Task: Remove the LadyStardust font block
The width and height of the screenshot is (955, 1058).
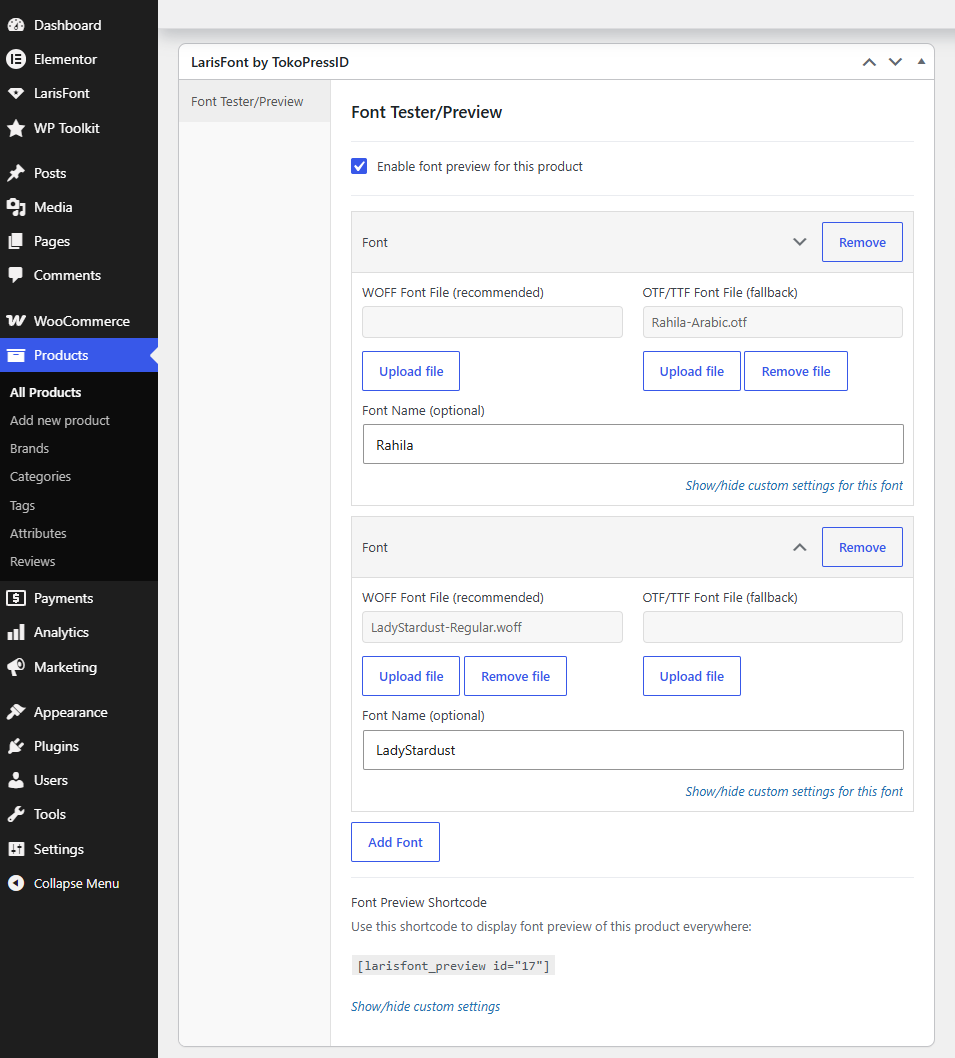Action: pyautogui.click(x=862, y=547)
